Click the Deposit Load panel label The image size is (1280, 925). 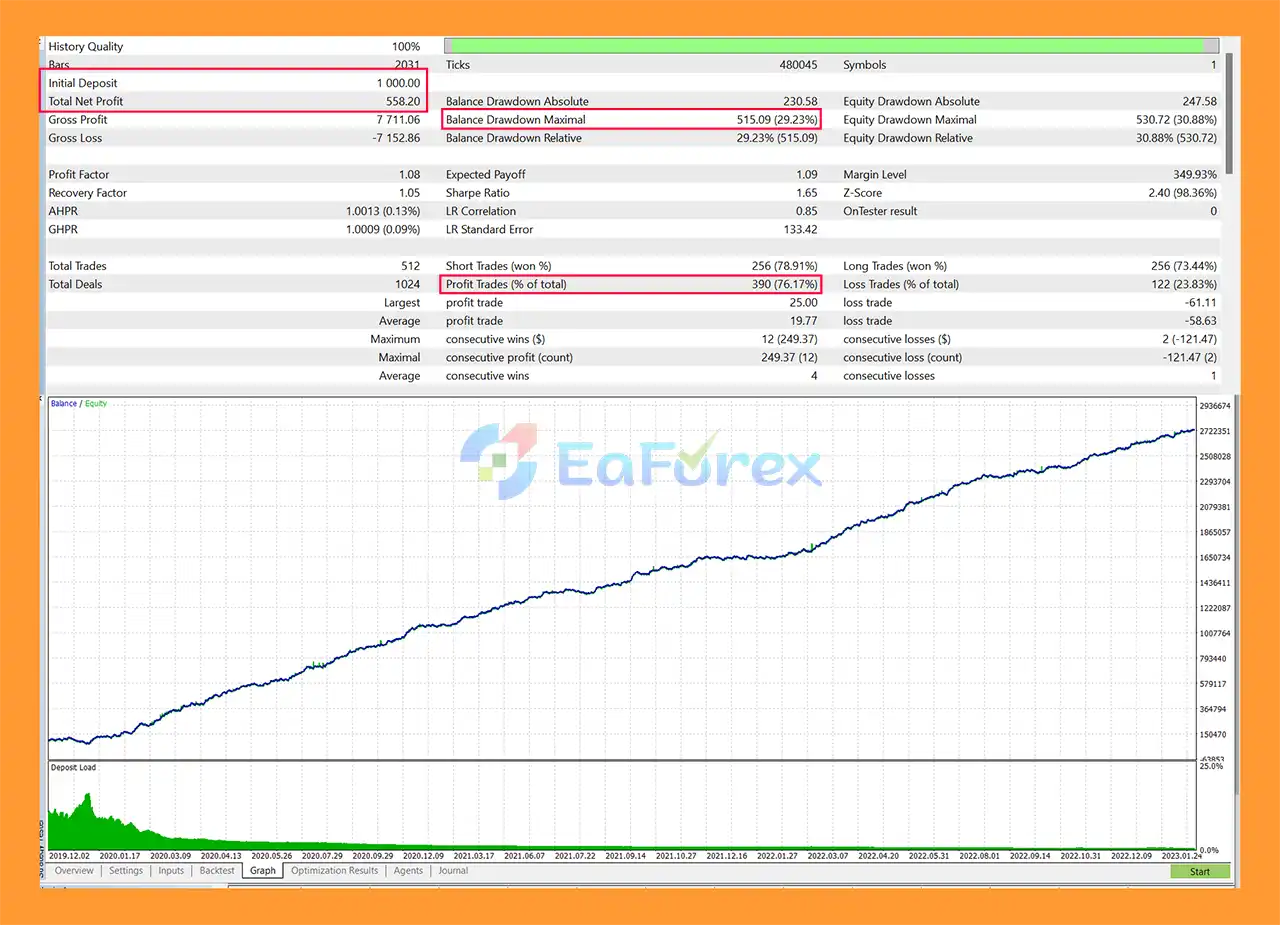tap(73, 768)
